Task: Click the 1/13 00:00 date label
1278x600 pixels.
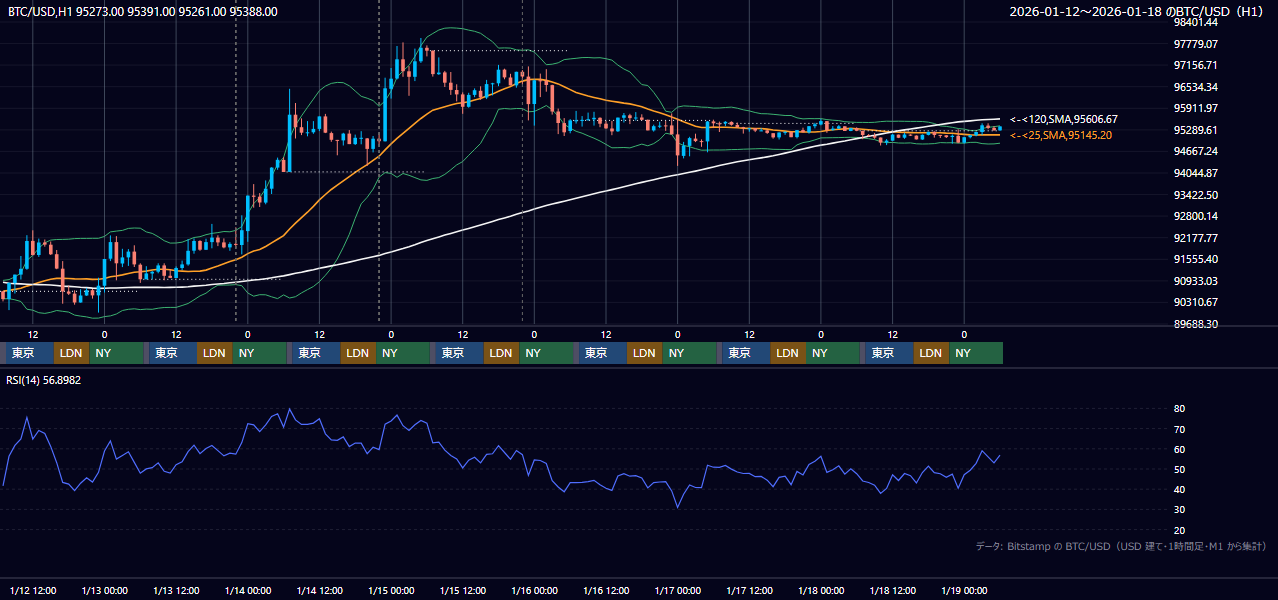Action: point(105,590)
